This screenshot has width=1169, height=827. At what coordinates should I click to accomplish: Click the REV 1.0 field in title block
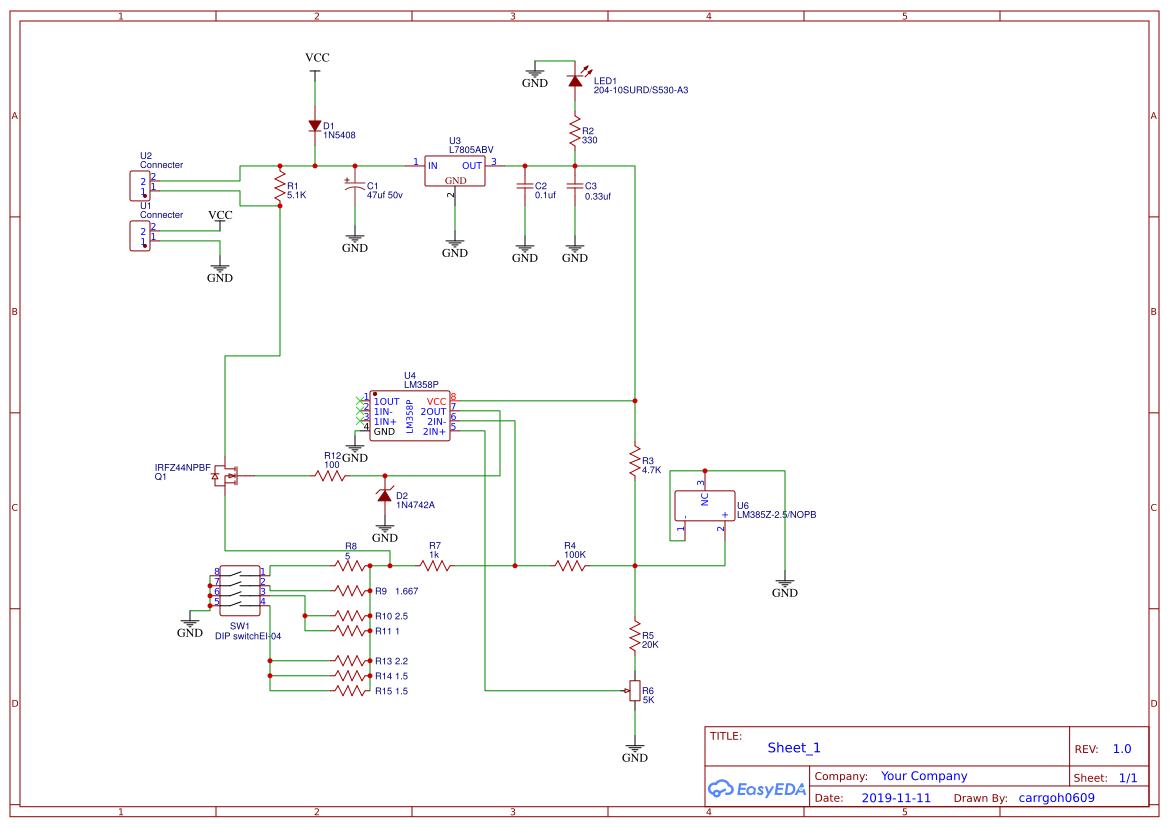1120,747
